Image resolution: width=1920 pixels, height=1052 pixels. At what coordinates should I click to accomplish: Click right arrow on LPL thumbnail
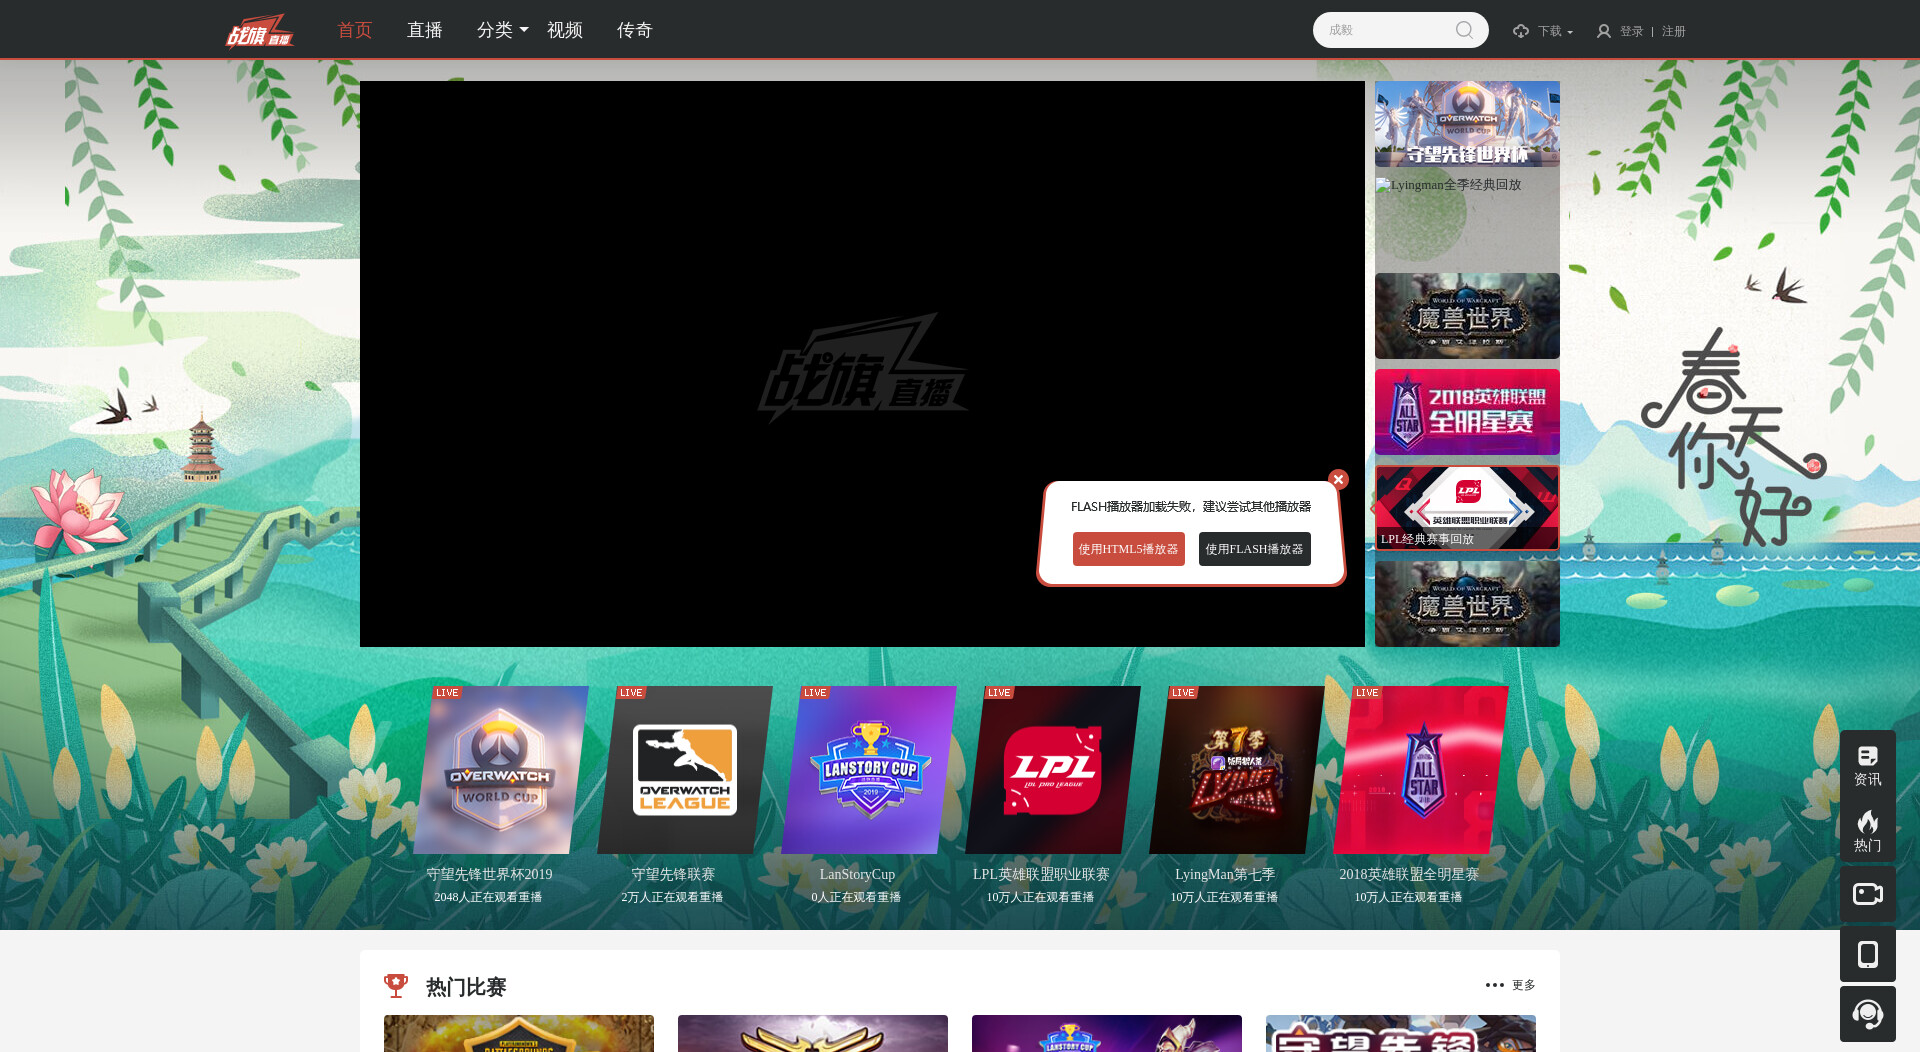(1514, 512)
